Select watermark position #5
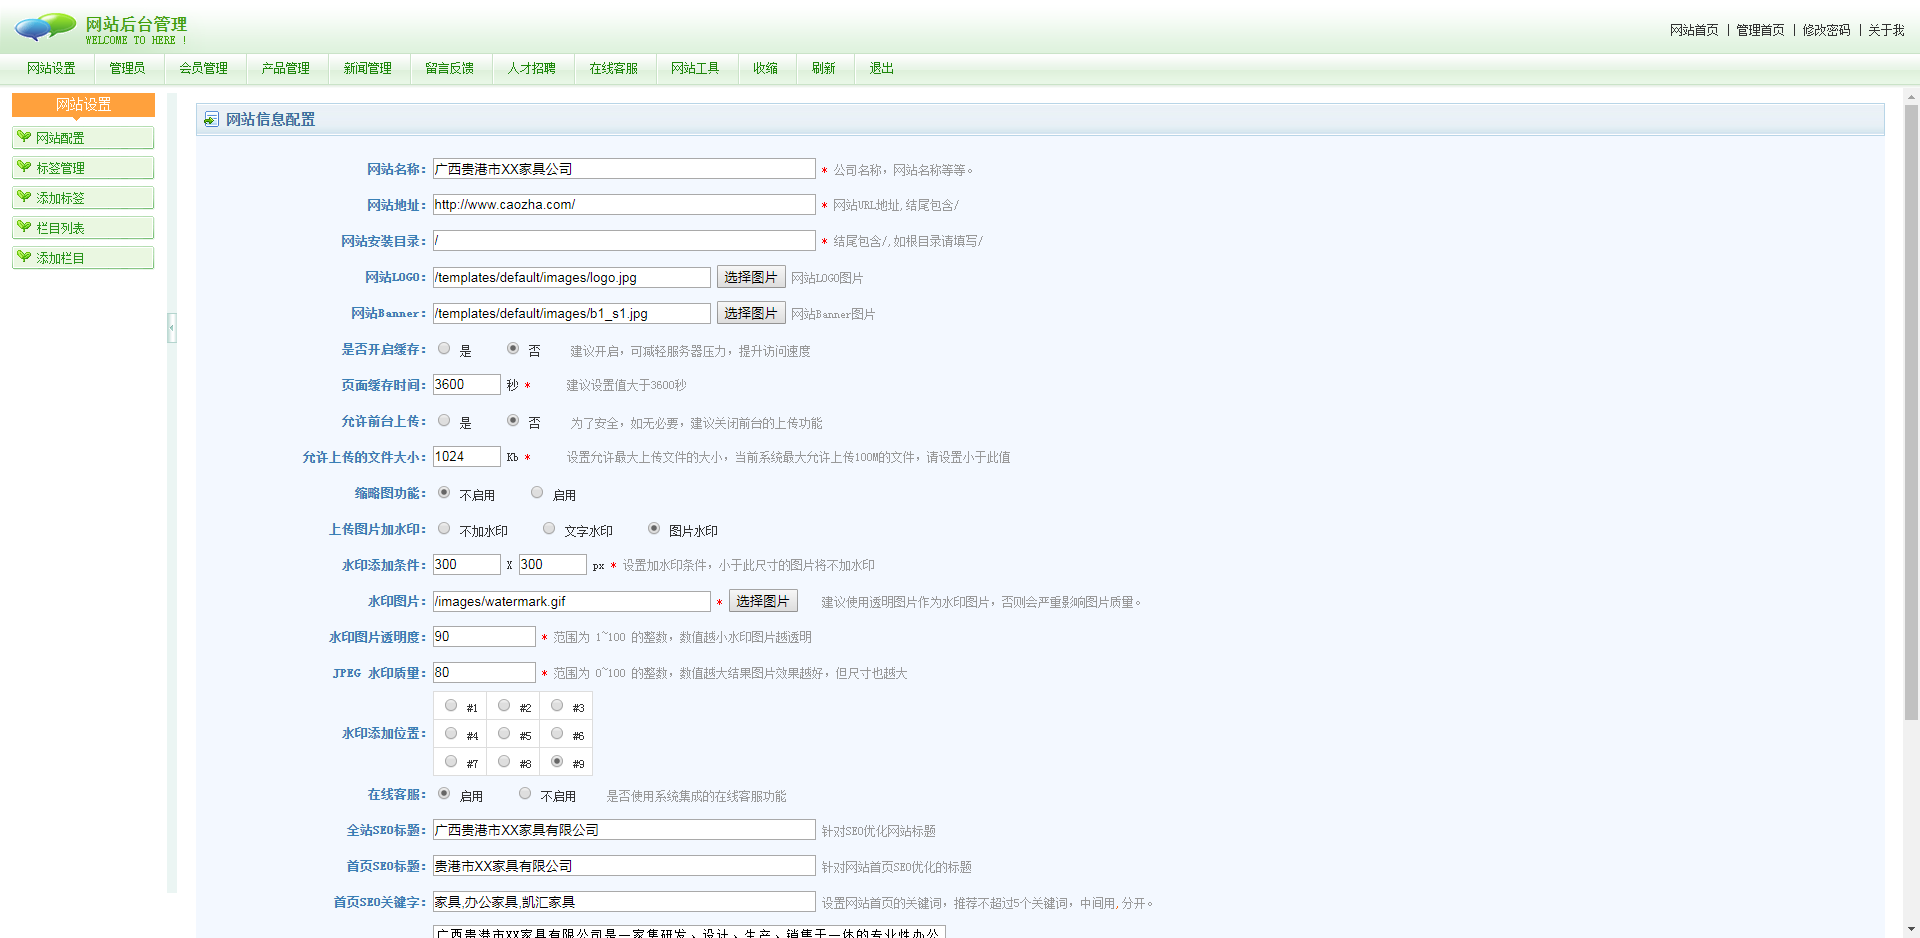The image size is (1920, 938). [504, 734]
